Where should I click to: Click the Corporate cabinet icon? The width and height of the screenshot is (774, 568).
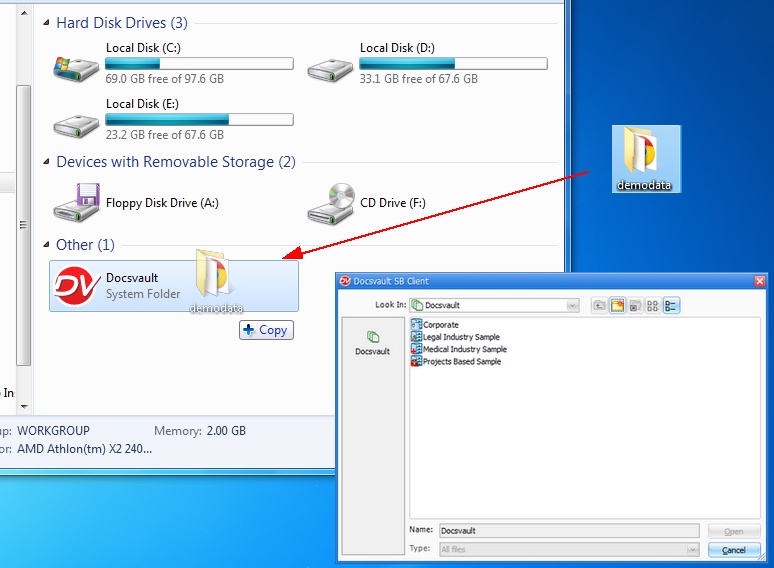tap(416, 325)
